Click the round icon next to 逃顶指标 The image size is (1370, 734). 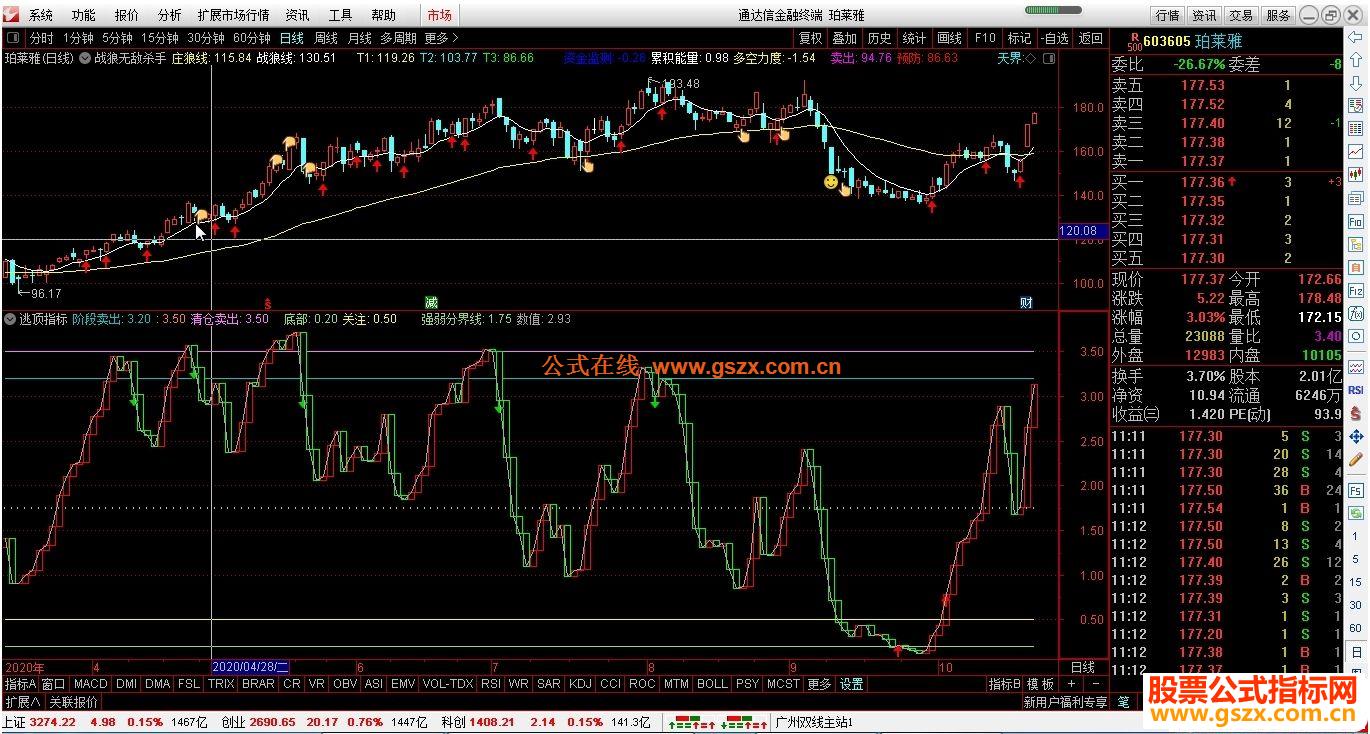10,319
